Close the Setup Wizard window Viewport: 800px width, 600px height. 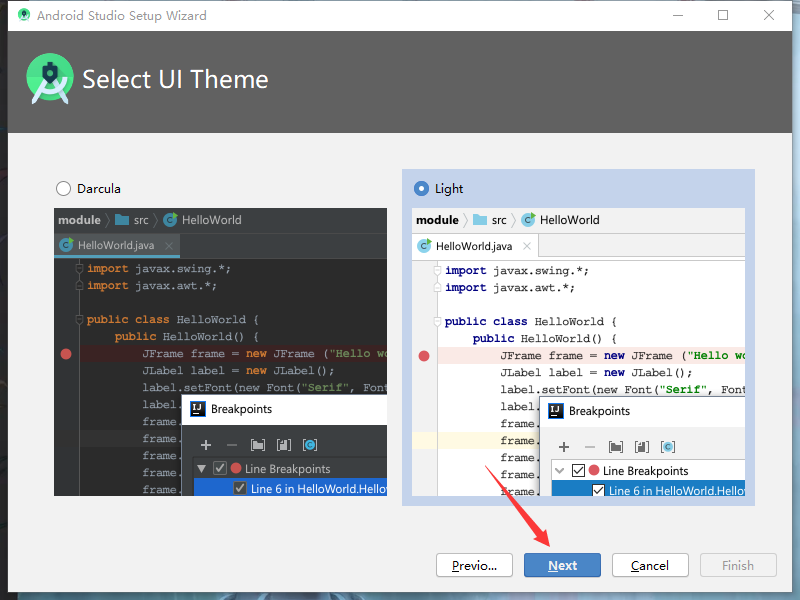[x=769, y=15]
